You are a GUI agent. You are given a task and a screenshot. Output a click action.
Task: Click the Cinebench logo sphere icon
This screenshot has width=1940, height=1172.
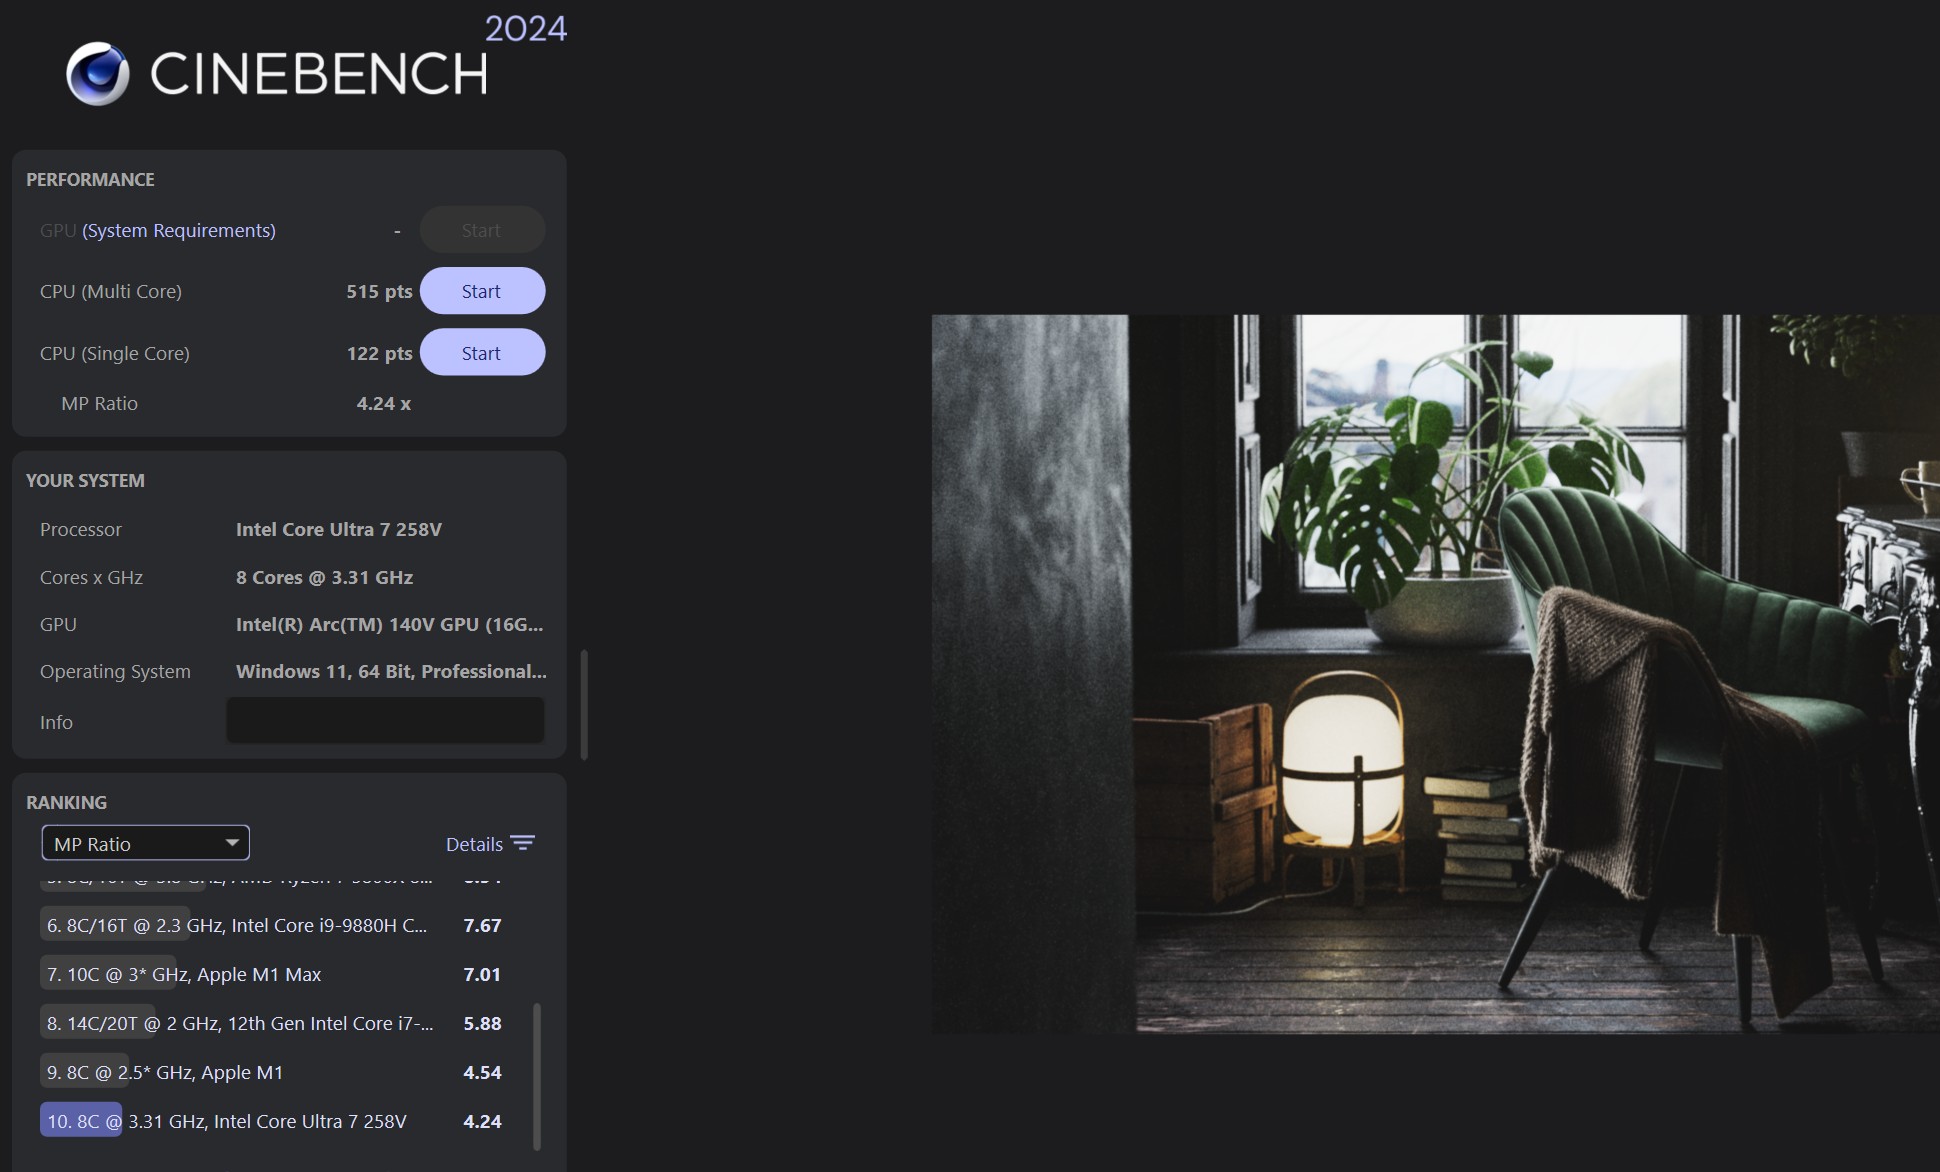(97, 73)
